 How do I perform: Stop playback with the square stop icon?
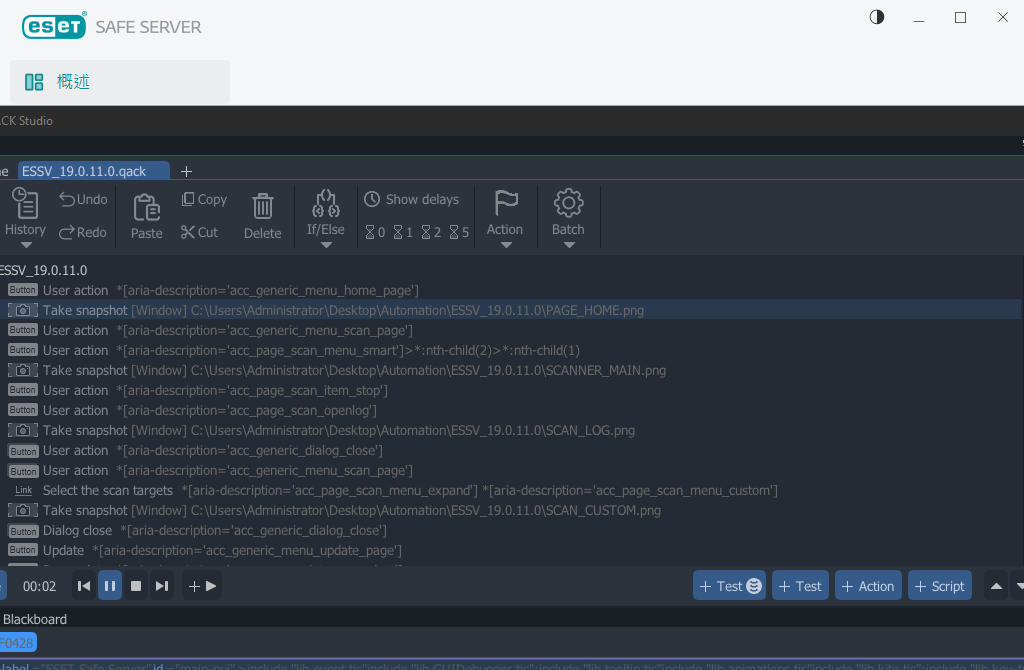coord(136,586)
